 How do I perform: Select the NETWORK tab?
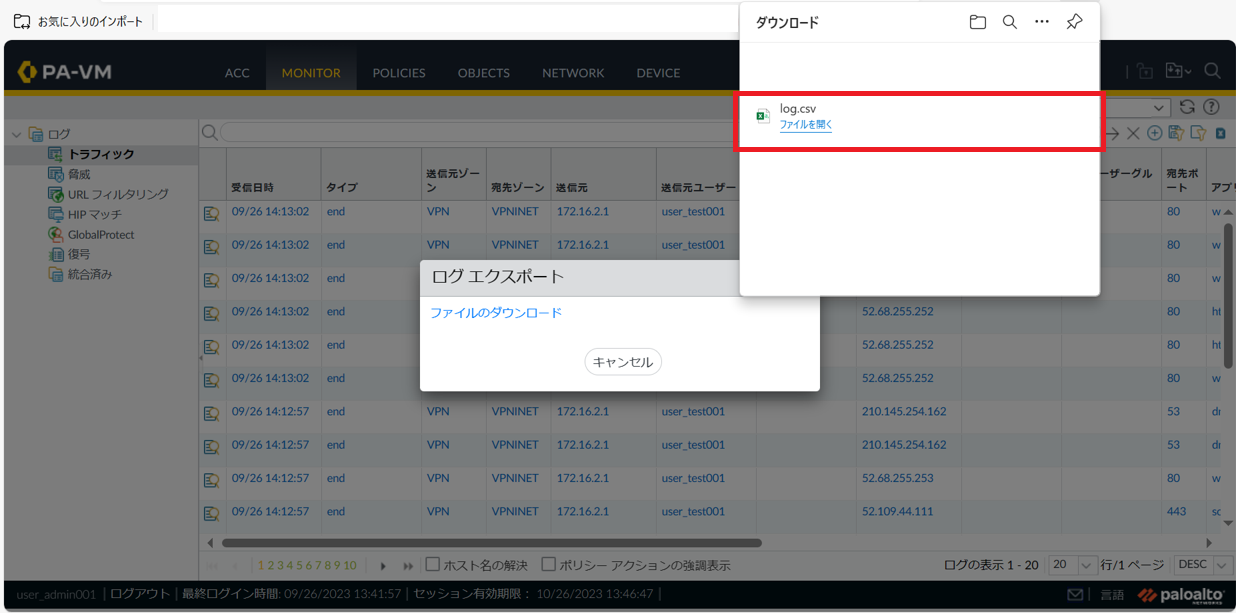[x=573, y=73]
